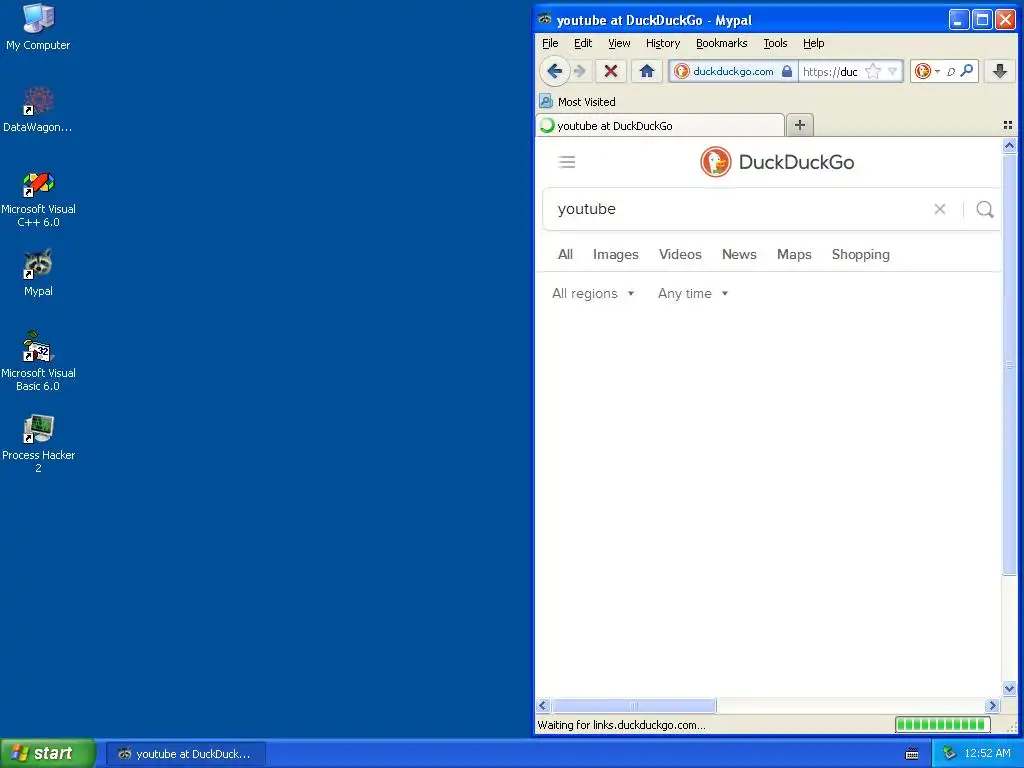
Task: Switch to News results
Action: tap(739, 254)
